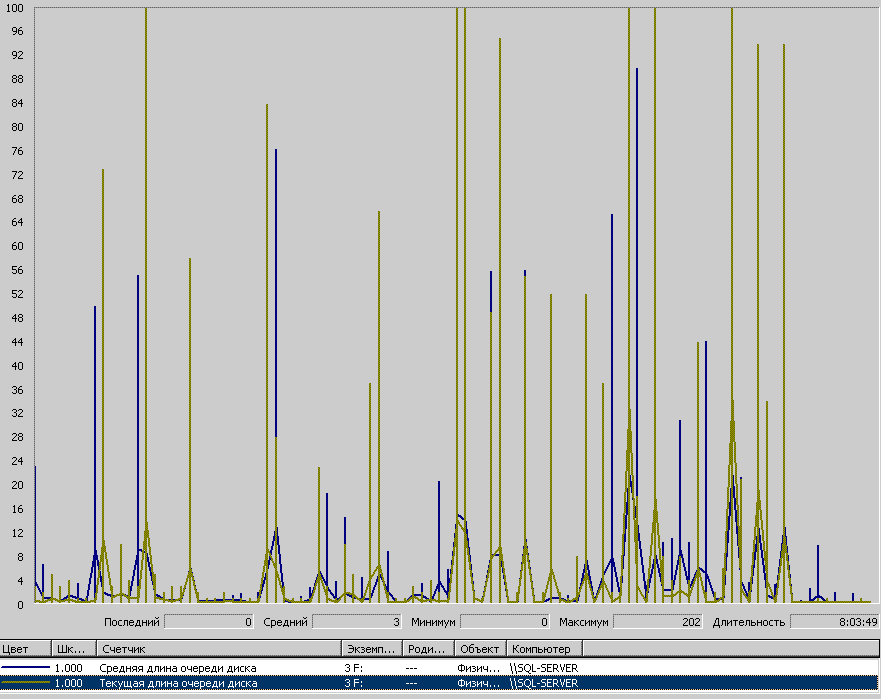Screen dimensions: 881x699
Task: Click the 'Длительность' field showing 8:03:49
Action: 834,622
